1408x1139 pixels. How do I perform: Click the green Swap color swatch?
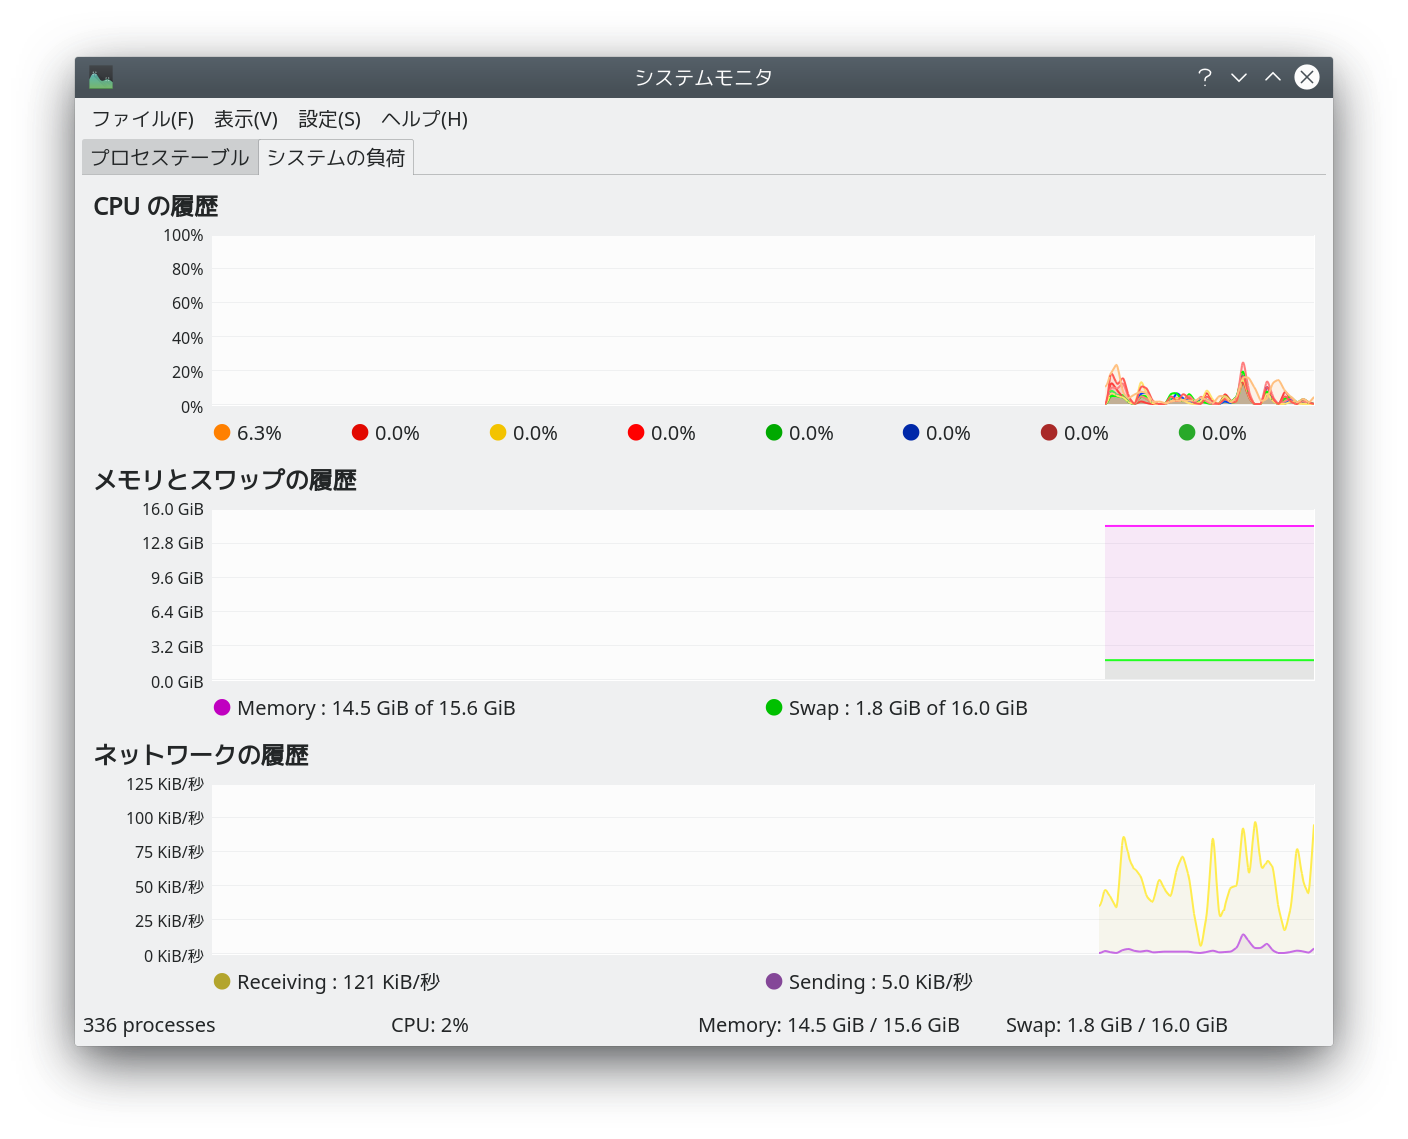click(774, 707)
